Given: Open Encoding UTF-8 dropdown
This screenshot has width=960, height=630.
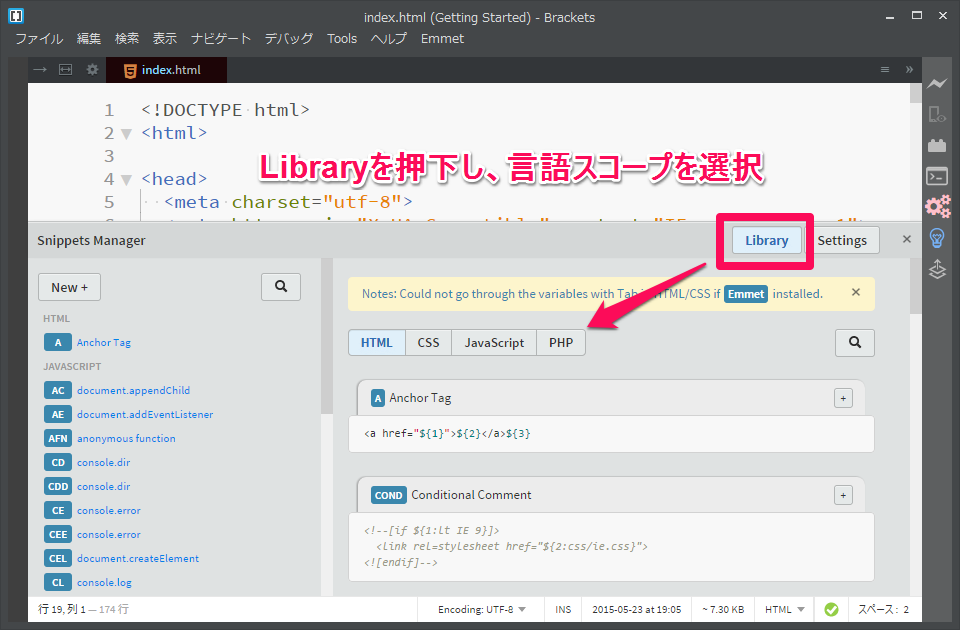Looking at the screenshot, I should (482, 609).
